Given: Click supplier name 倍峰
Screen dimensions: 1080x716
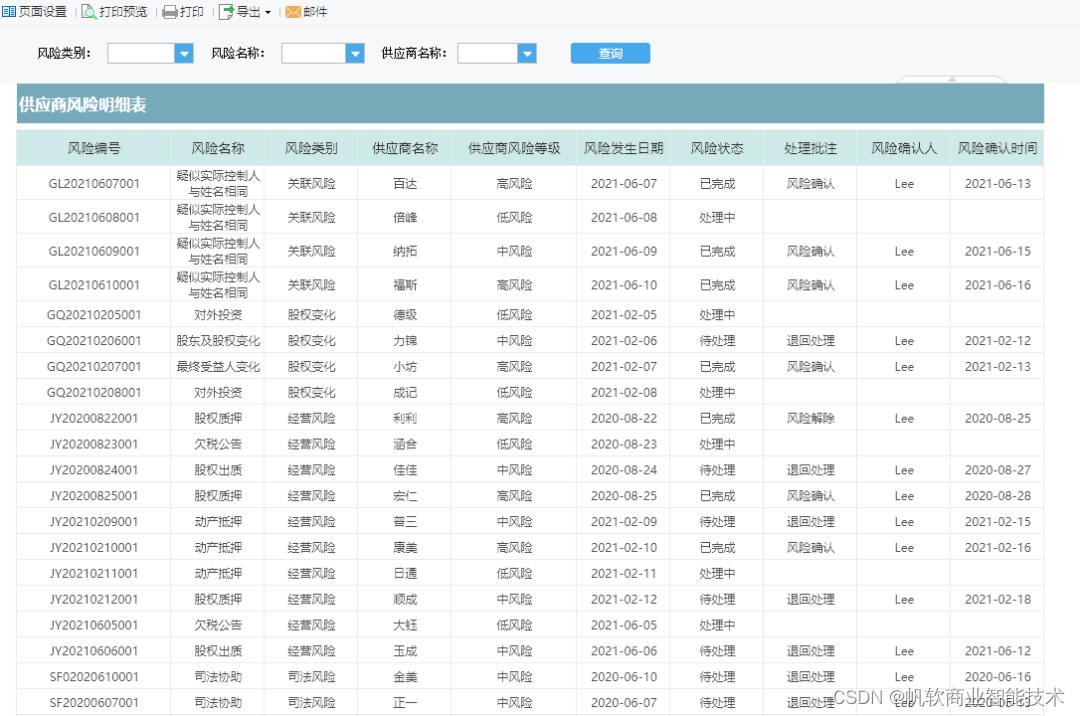Looking at the screenshot, I should pos(405,218).
